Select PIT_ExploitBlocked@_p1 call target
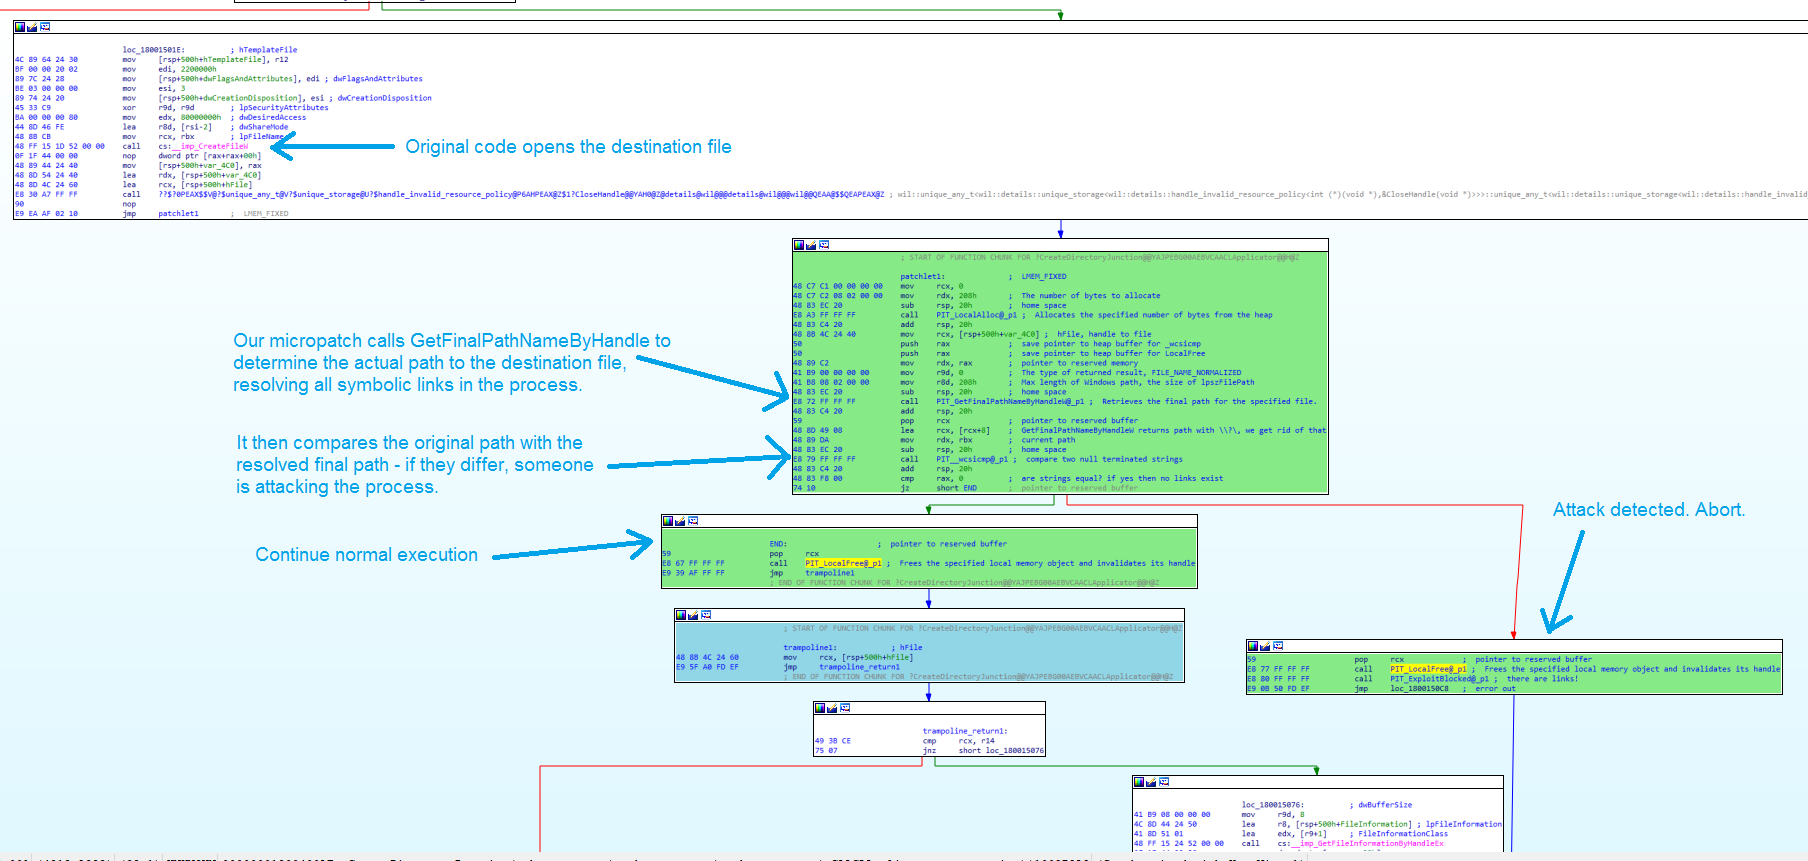 [1439, 679]
